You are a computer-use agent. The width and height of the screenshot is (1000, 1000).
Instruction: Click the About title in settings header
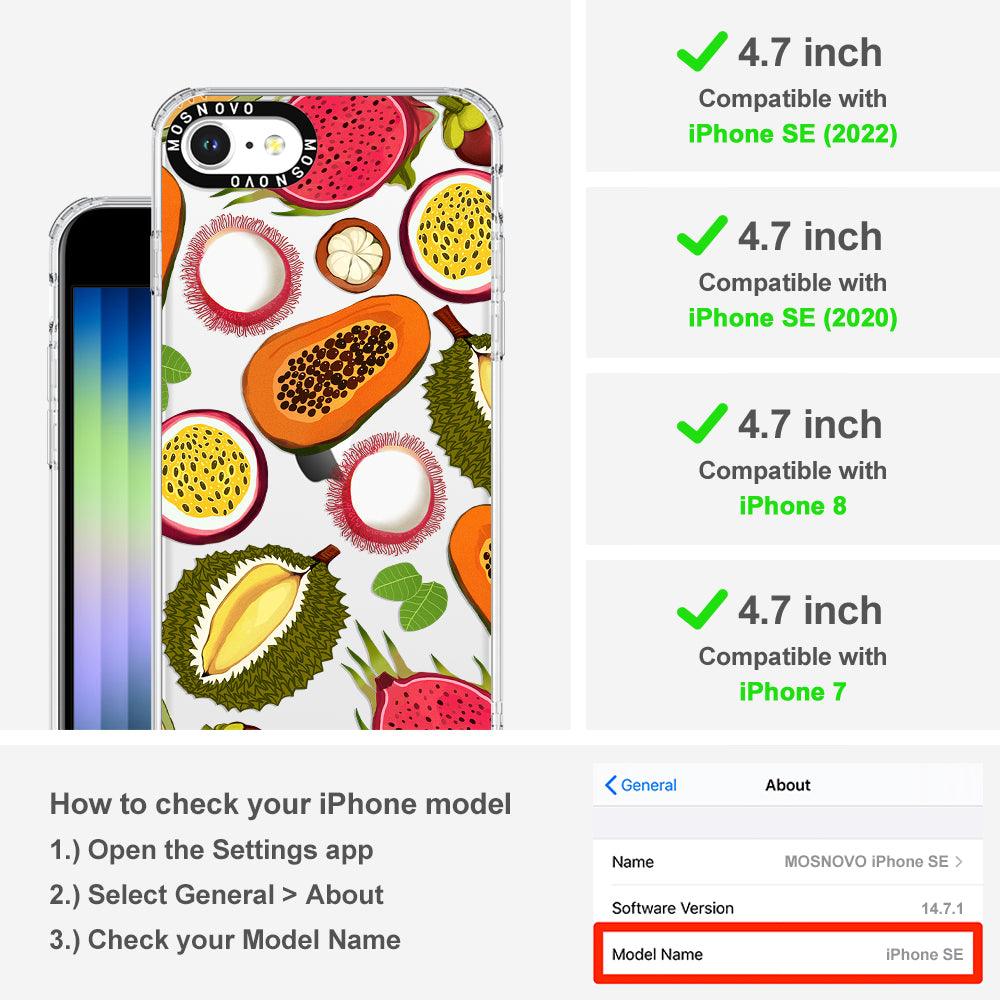pos(788,785)
